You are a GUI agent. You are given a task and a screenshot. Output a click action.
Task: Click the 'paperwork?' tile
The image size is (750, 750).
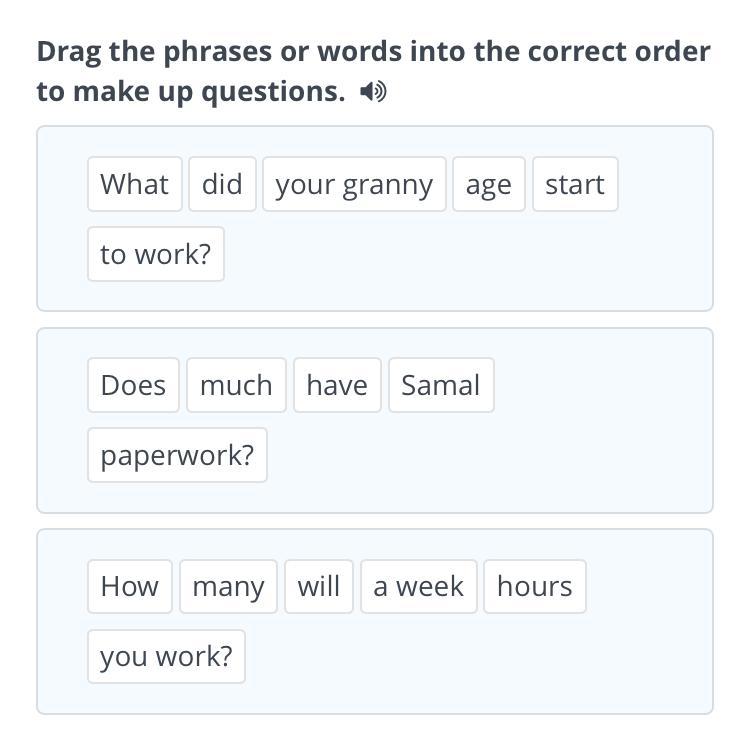coord(177,455)
